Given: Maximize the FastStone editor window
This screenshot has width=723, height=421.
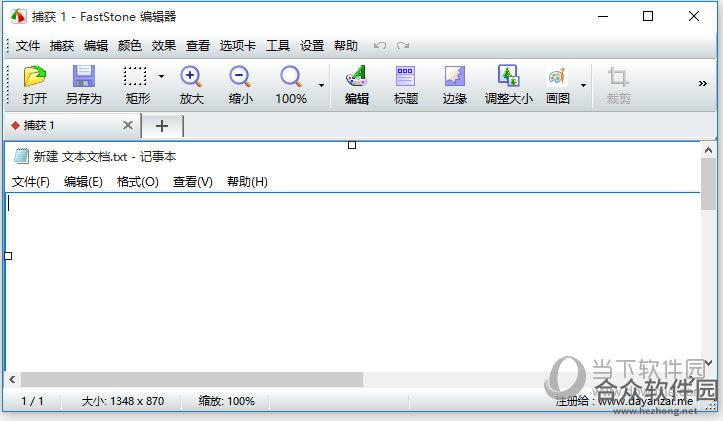Looking at the screenshot, I should point(648,17).
